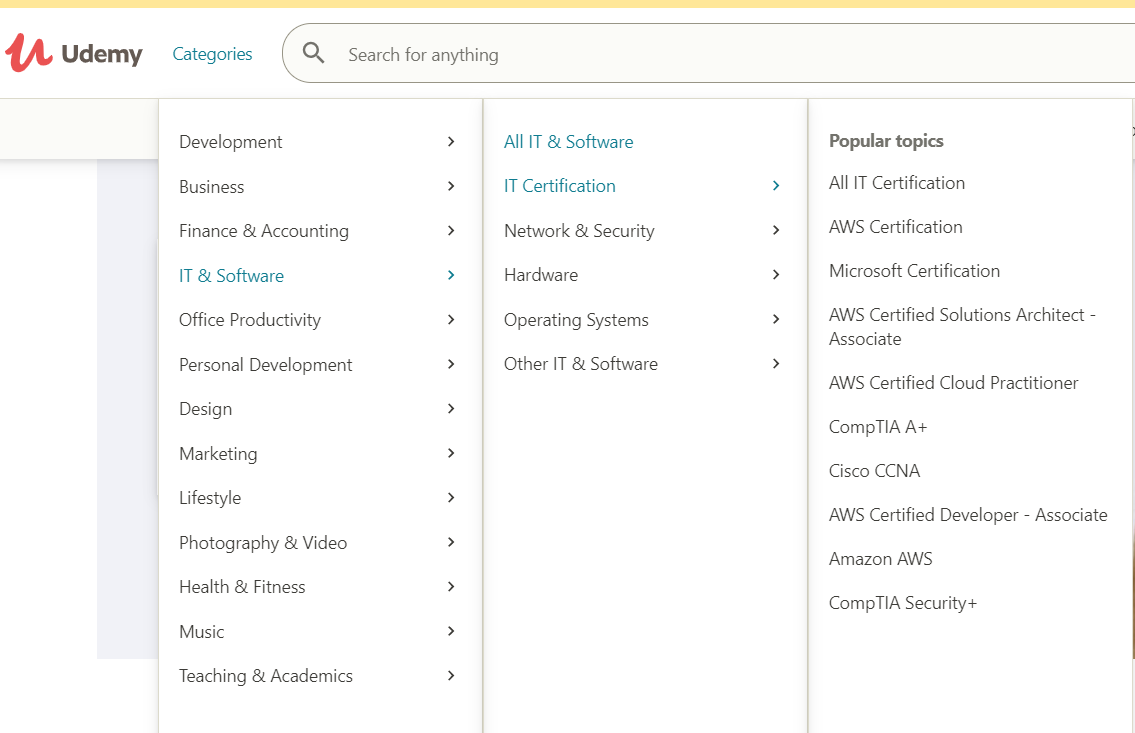The width and height of the screenshot is (1135, 733).
Task: Expand the Office Productivity chevron
Action: pos(451,320)
